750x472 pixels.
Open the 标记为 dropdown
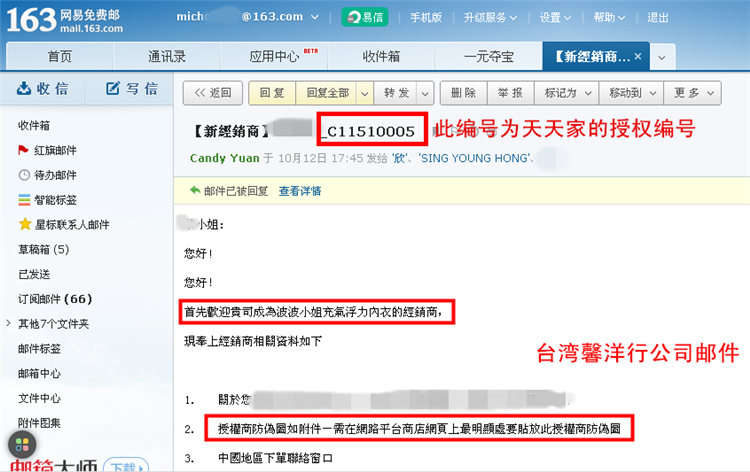click(x=567, y=93)
